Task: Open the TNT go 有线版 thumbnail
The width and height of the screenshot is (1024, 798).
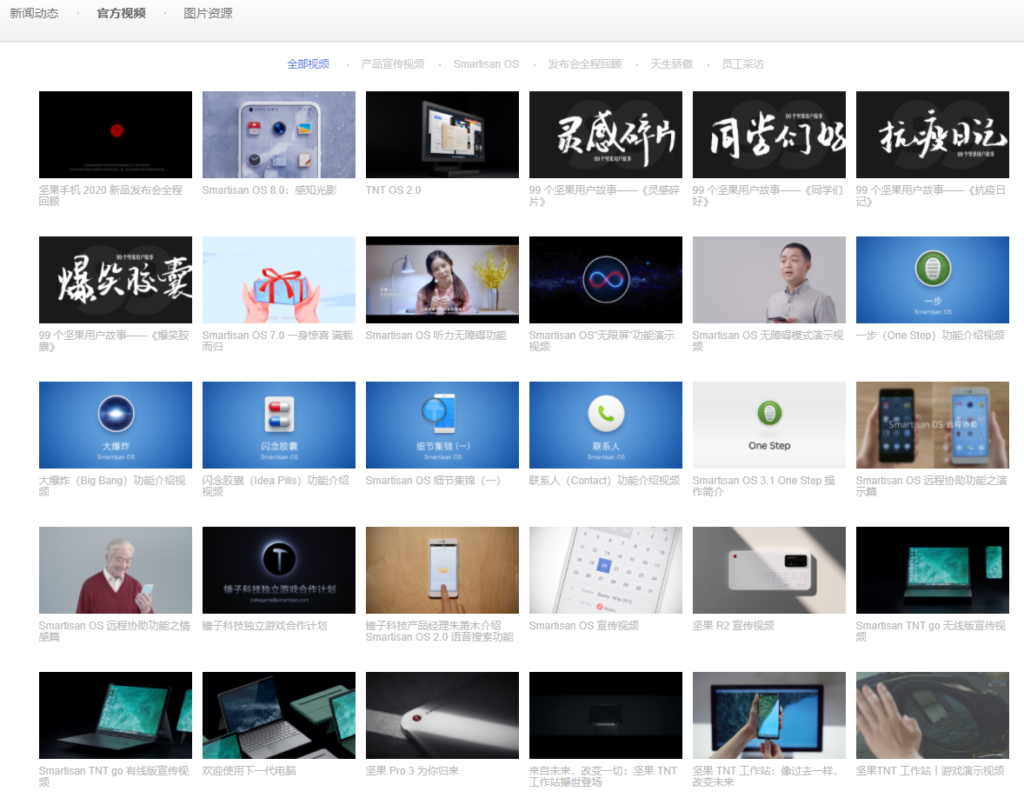Action: coord(116,715)
